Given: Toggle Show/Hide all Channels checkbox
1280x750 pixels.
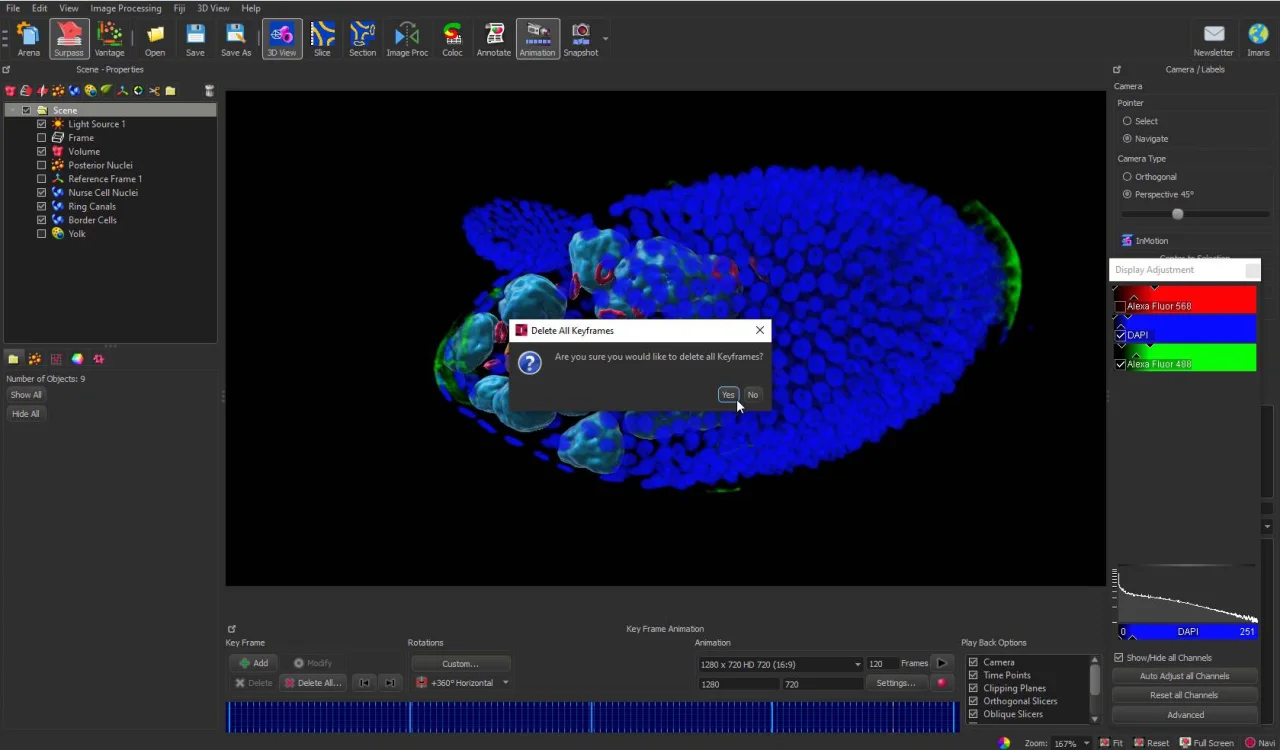Looking at the screenshot, I should tap(1119, 658).
